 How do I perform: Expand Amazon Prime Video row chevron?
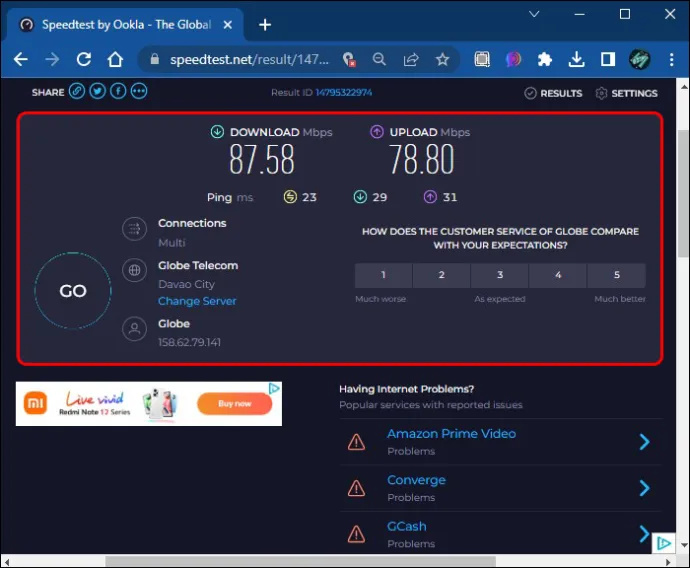[644, 442]
